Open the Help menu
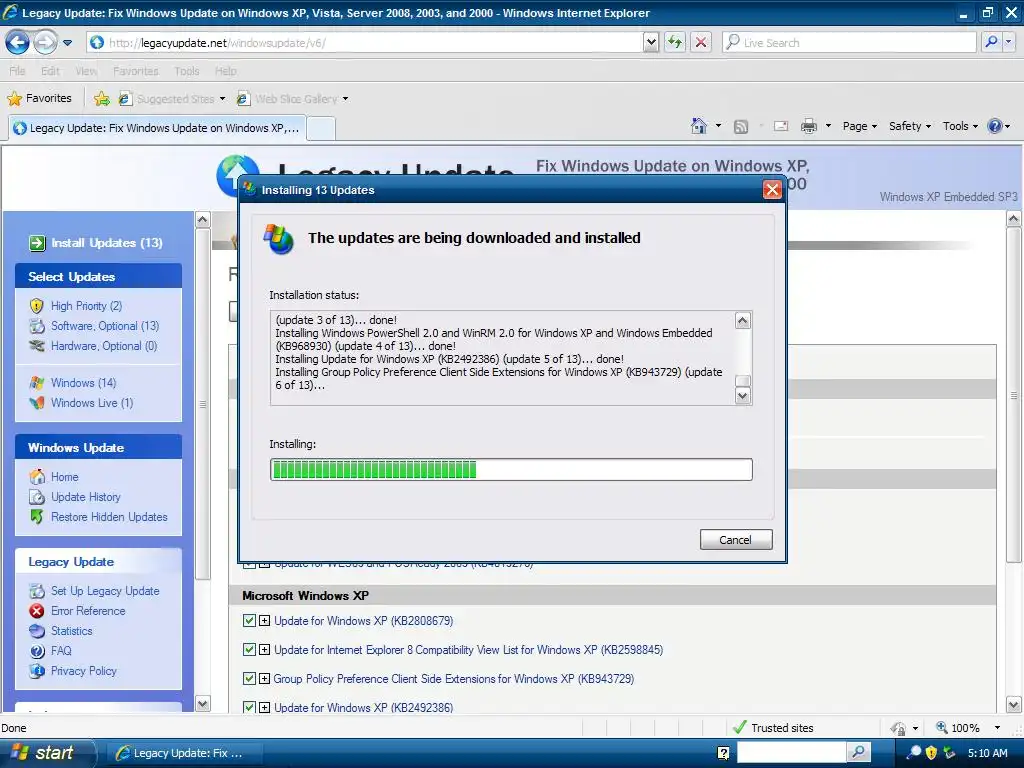 pyautogui.click(x=225, y=71)
